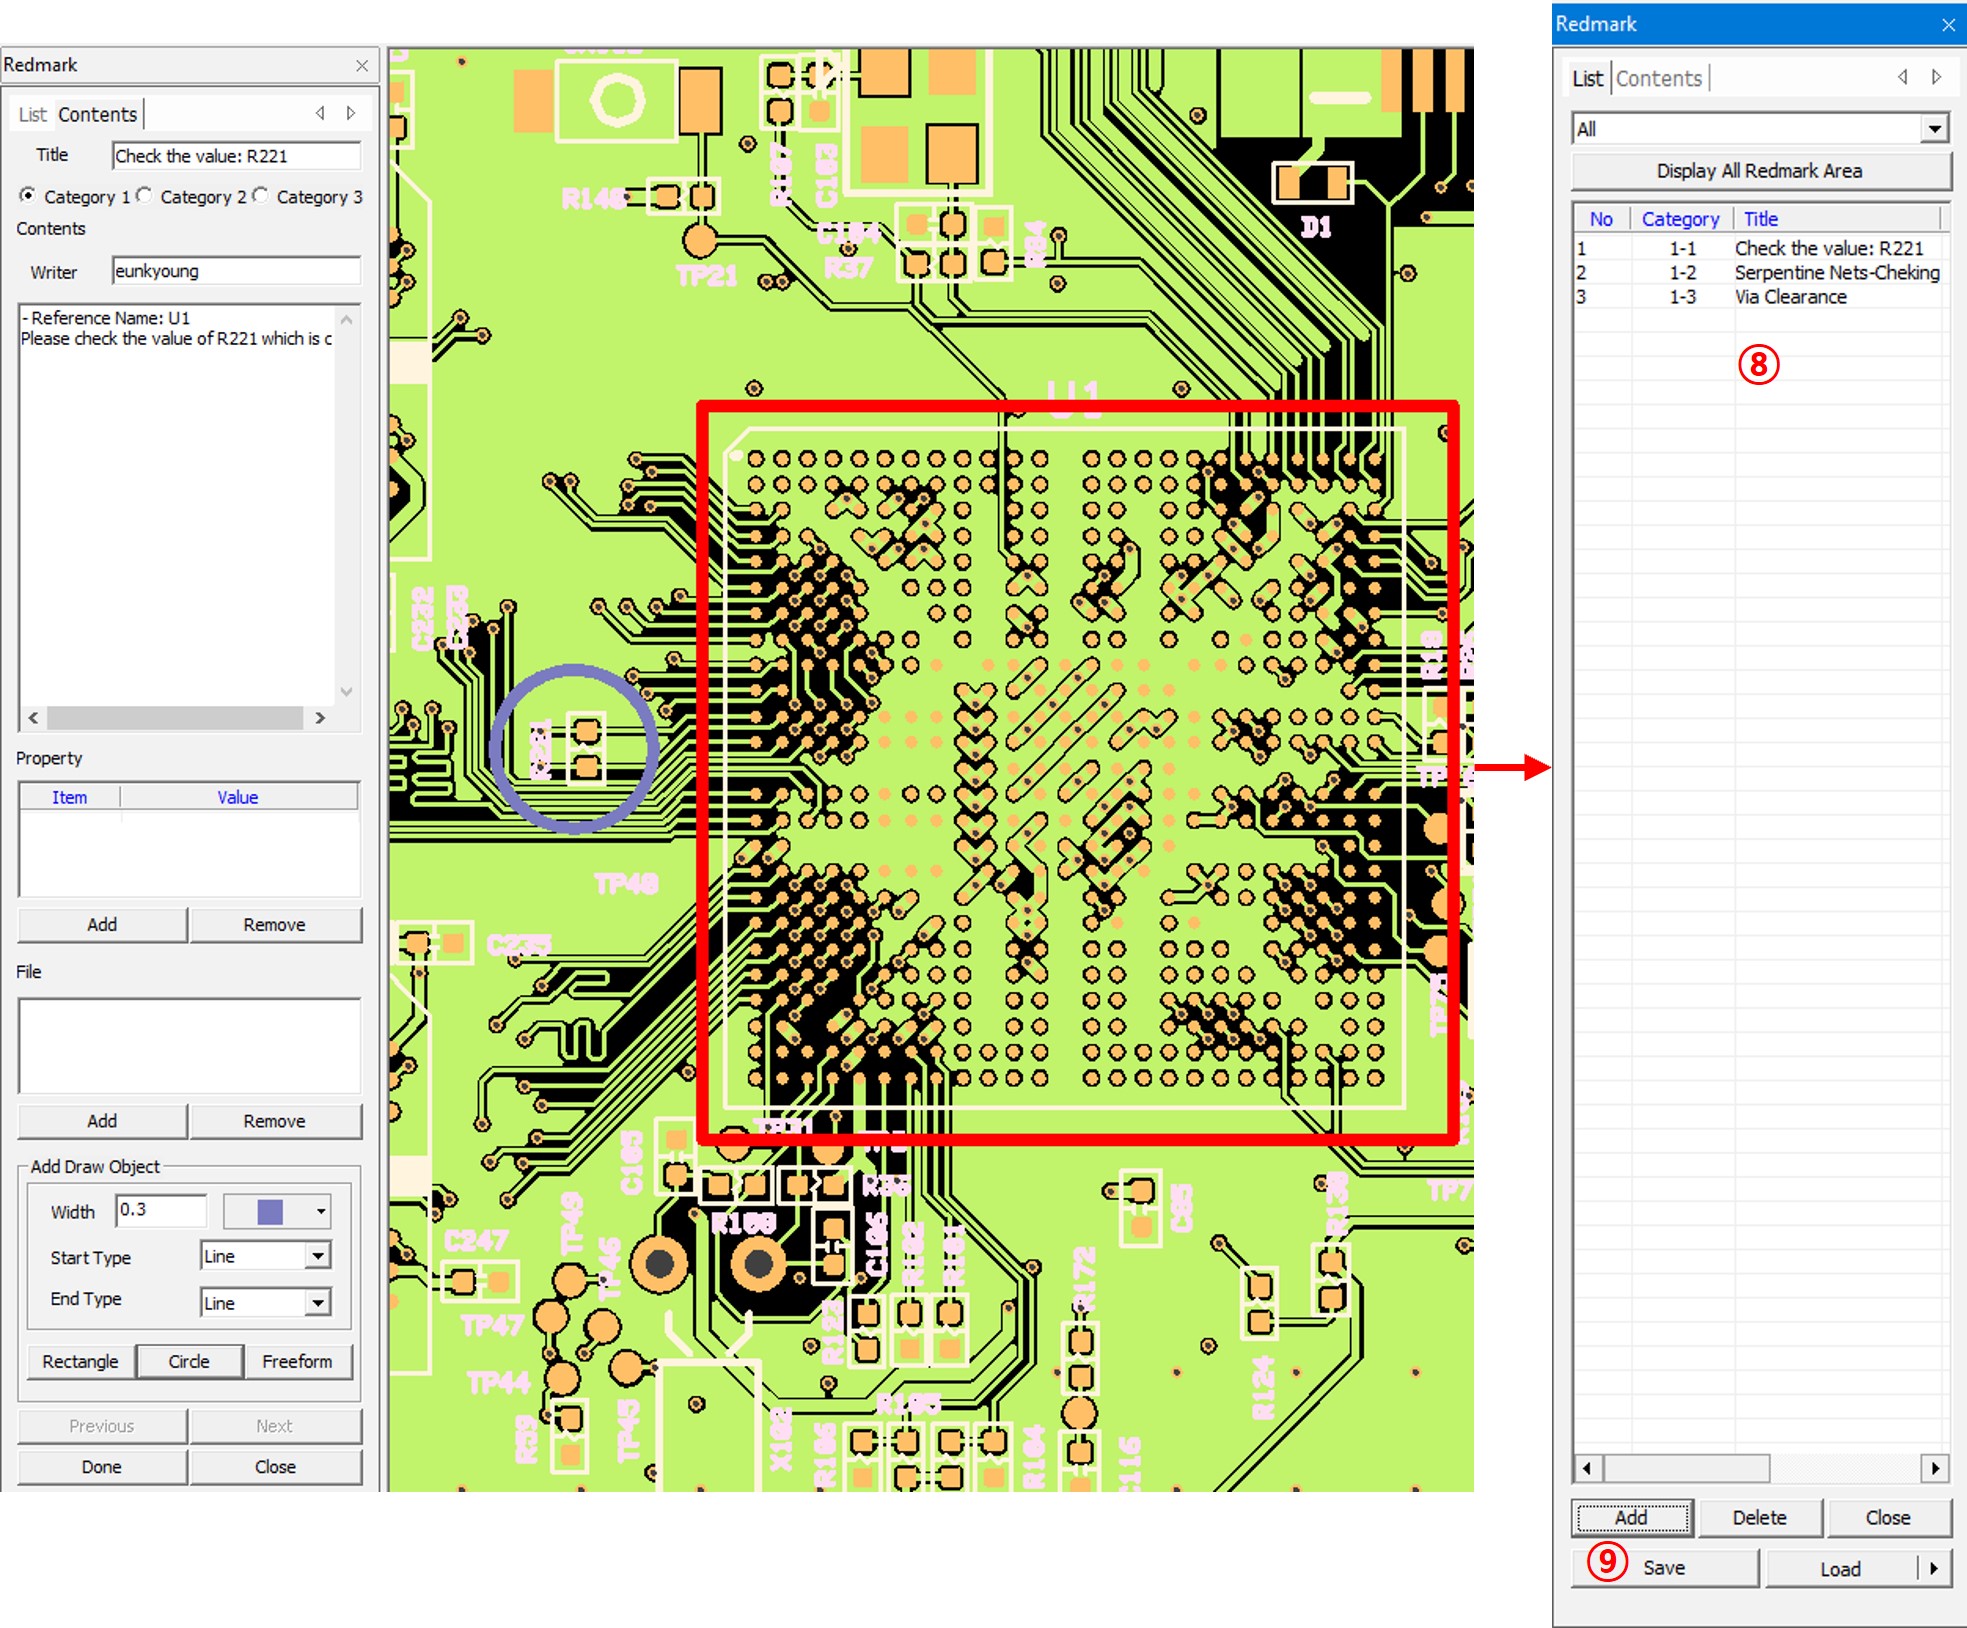The height and width of the screenshot is (1628, 1967).
Task: Expand the Start Type dropdown
Action: (x=317, y=1256)
